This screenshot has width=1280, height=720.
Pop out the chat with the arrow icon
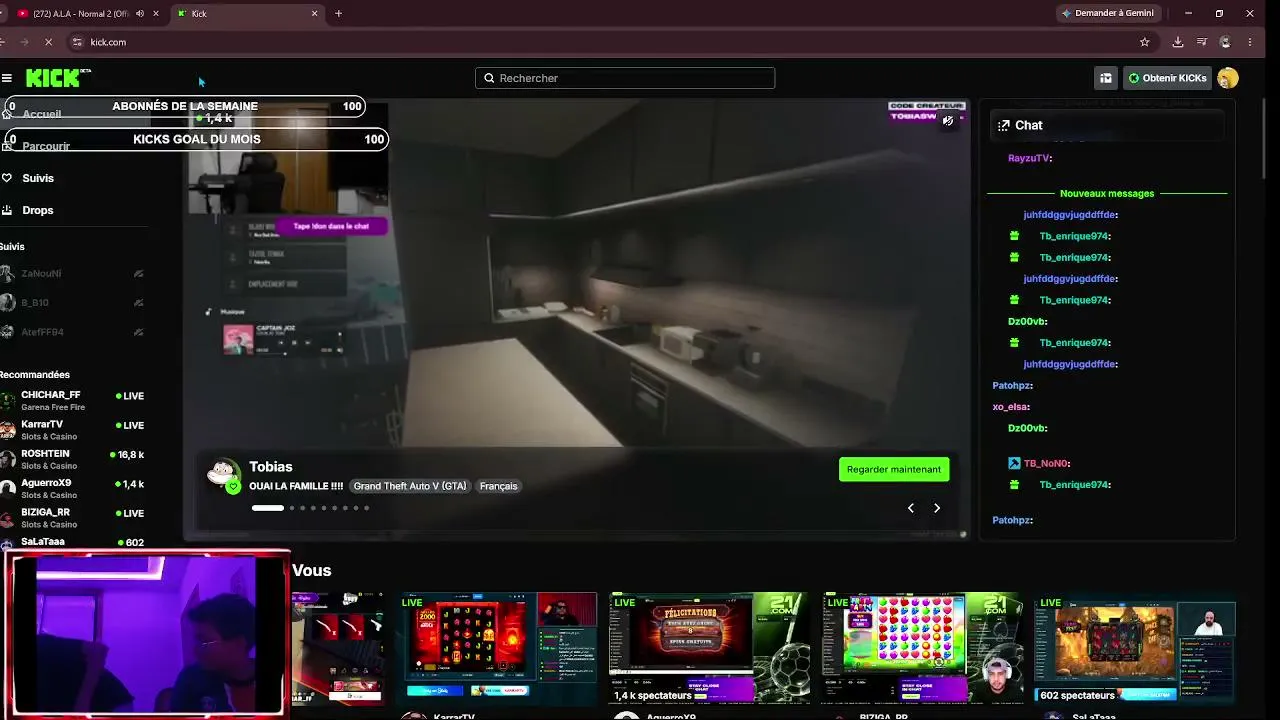pos(1003,125)
